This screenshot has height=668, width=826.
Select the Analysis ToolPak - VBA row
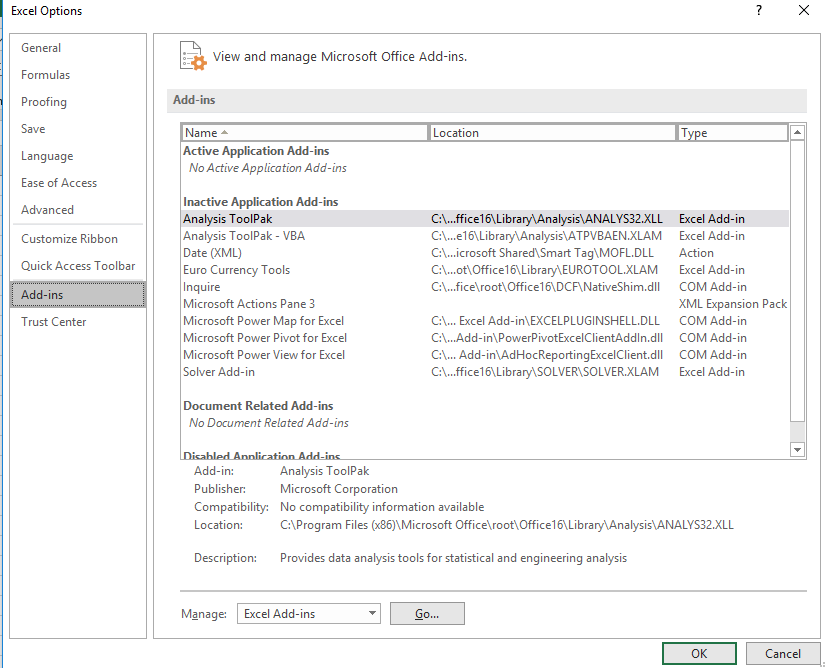click(x=485, y=235)
